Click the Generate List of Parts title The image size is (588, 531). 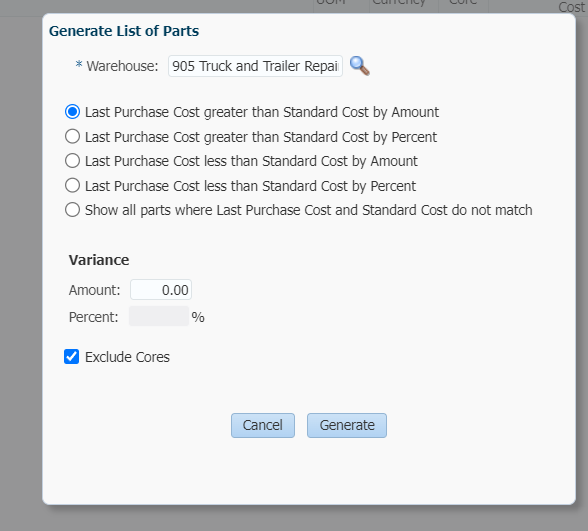click(124, 31)
